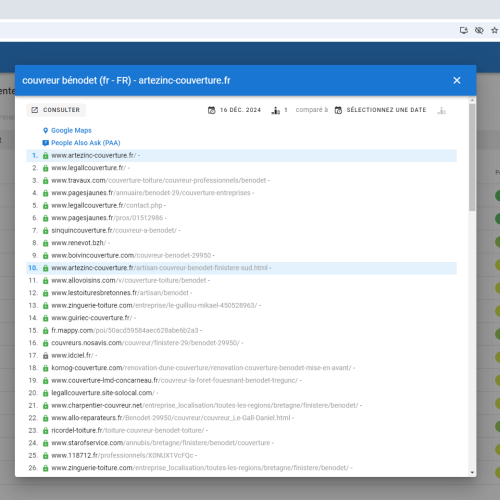
Task: Open legallcouverture.site-solocal.com result
Action: (x=103, y=393)
